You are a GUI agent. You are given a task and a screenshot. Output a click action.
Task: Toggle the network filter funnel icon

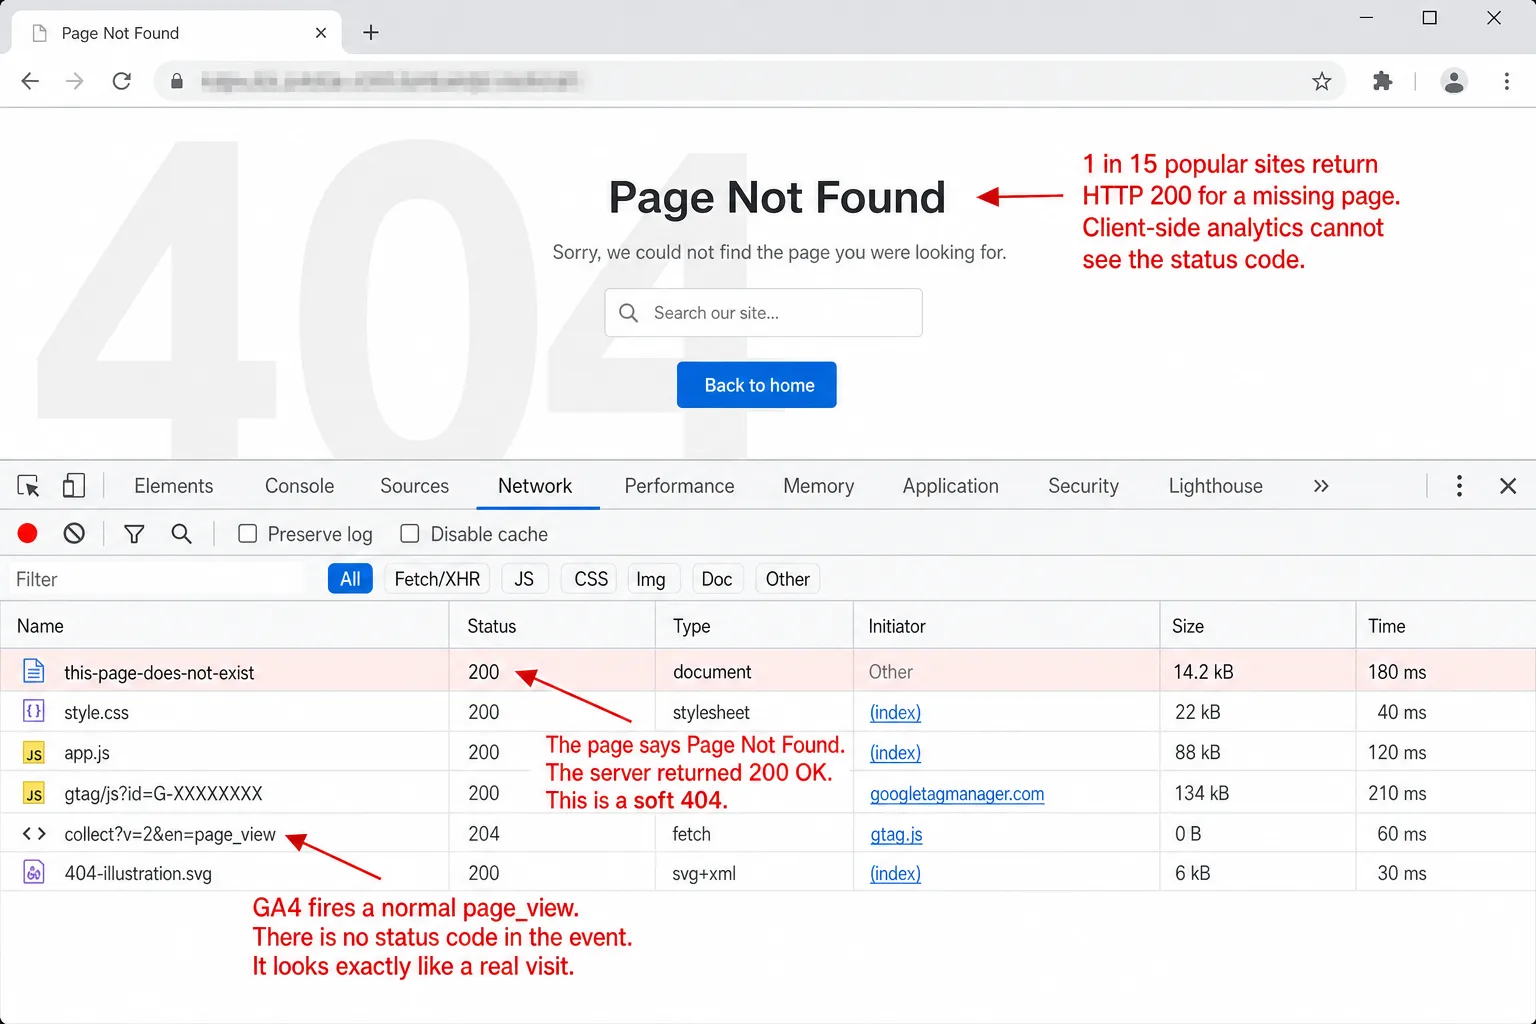tap(134, 534)
